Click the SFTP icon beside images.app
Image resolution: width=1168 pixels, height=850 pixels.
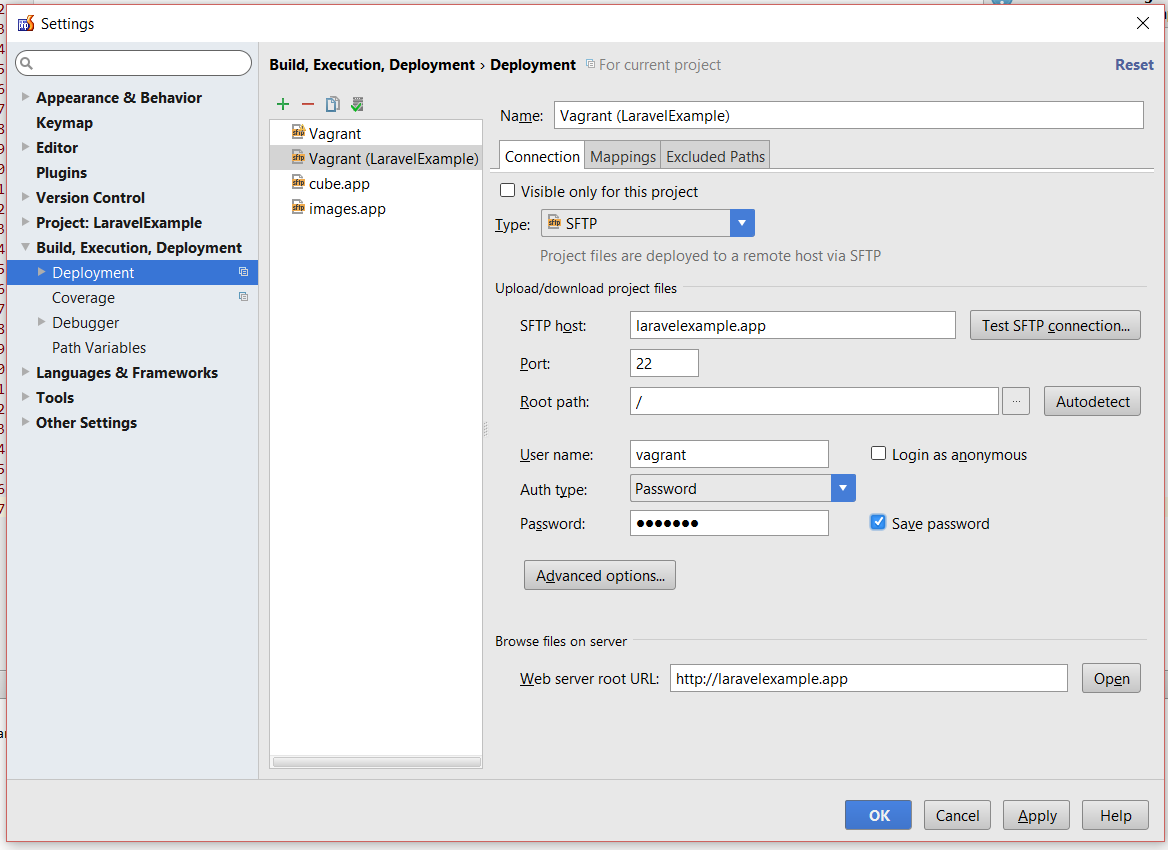coord(299,208)
